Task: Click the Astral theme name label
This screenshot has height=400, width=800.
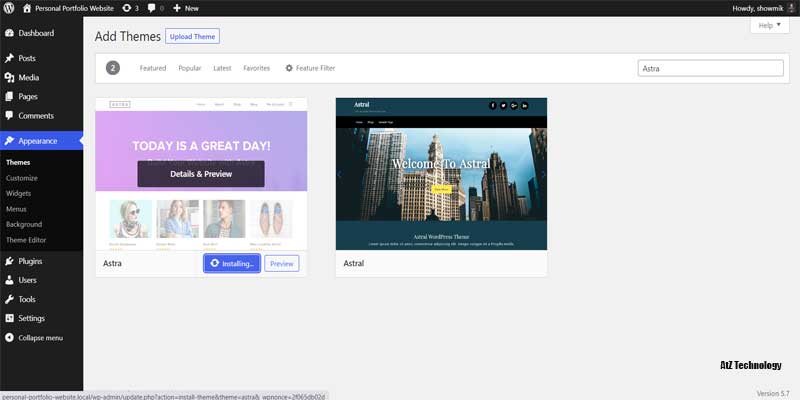Action: (x=354, y=264)
